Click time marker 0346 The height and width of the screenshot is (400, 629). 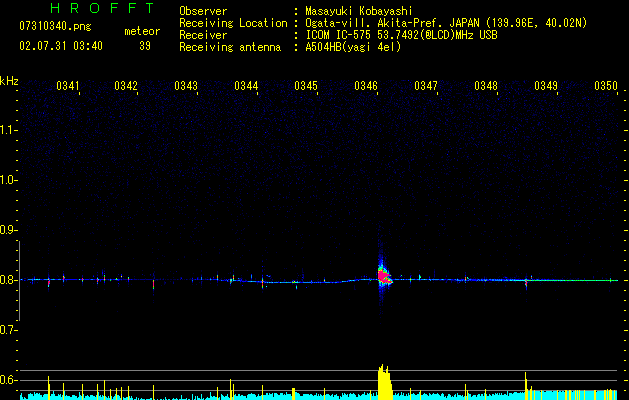coord(366,86)
